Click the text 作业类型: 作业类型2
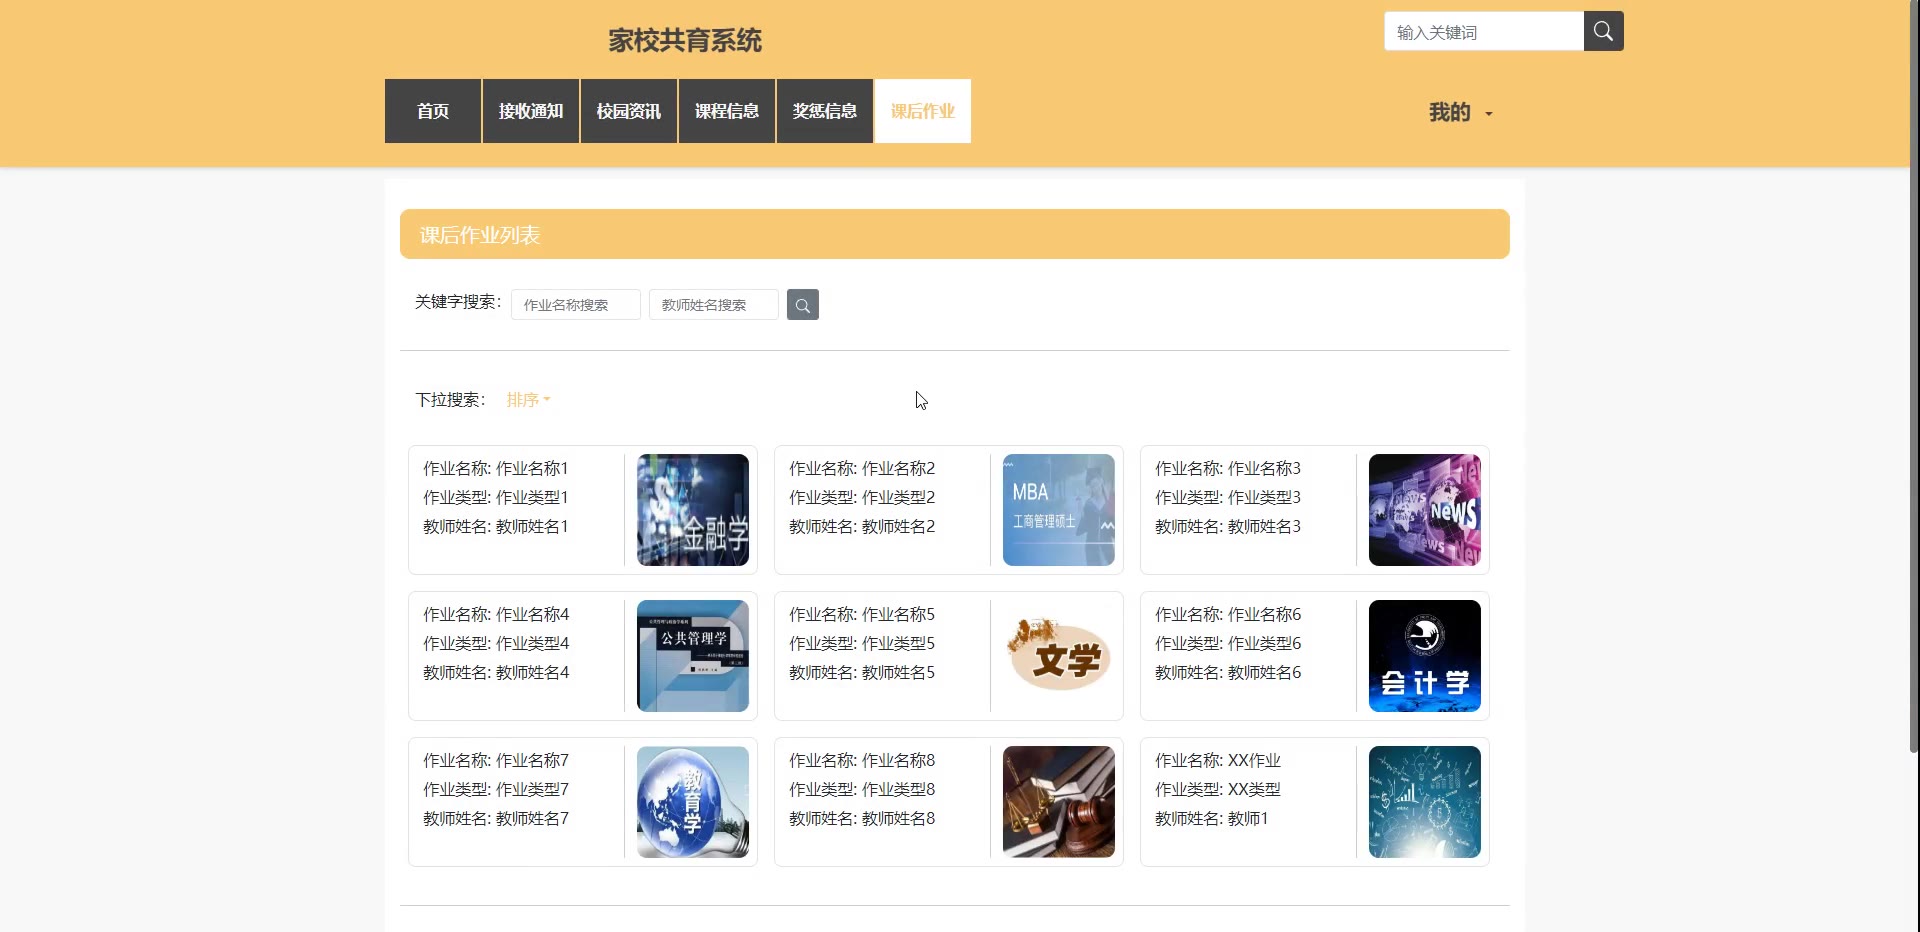The image size is (1920, 932). tap(862, 497)
